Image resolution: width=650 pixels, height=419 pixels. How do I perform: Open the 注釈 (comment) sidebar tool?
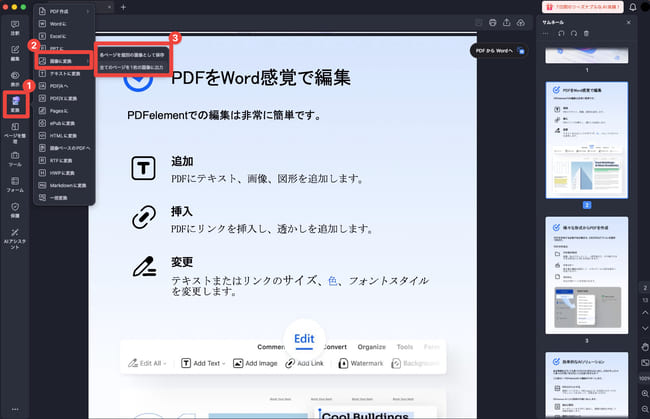pyautogui.click(x=15, y=28)
